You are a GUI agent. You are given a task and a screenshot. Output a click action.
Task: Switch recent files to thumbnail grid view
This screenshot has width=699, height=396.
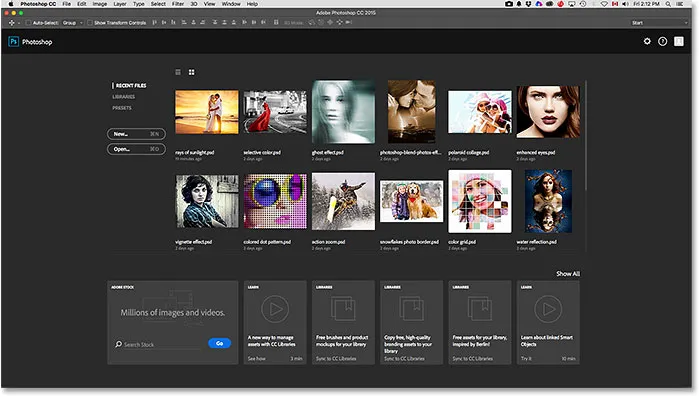coord(191,72)
